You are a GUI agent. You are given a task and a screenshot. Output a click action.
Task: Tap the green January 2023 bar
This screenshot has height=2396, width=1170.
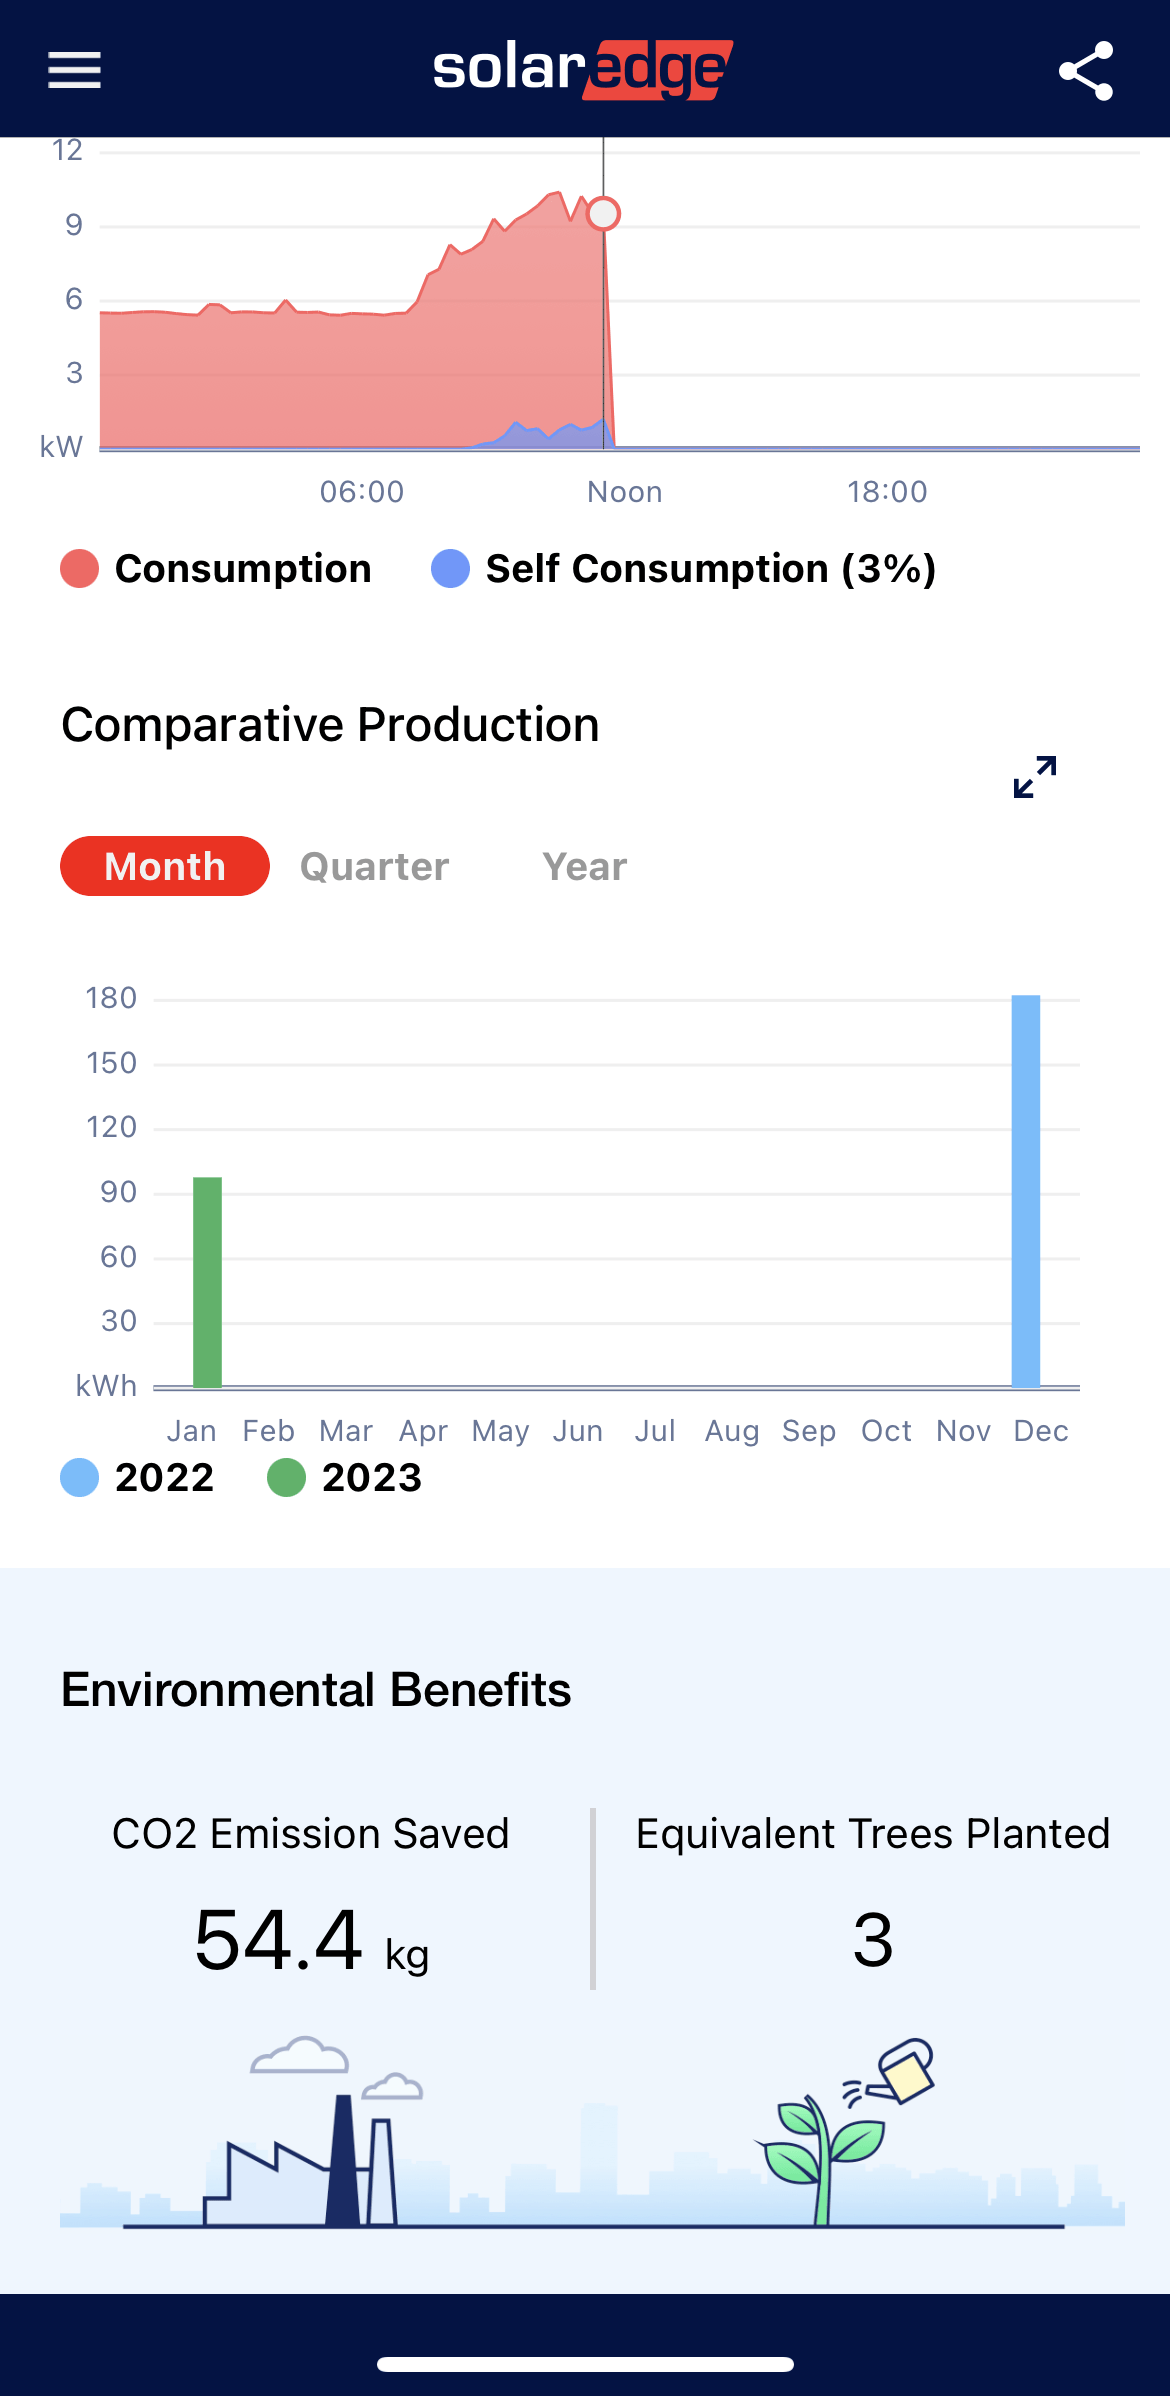207,1282
